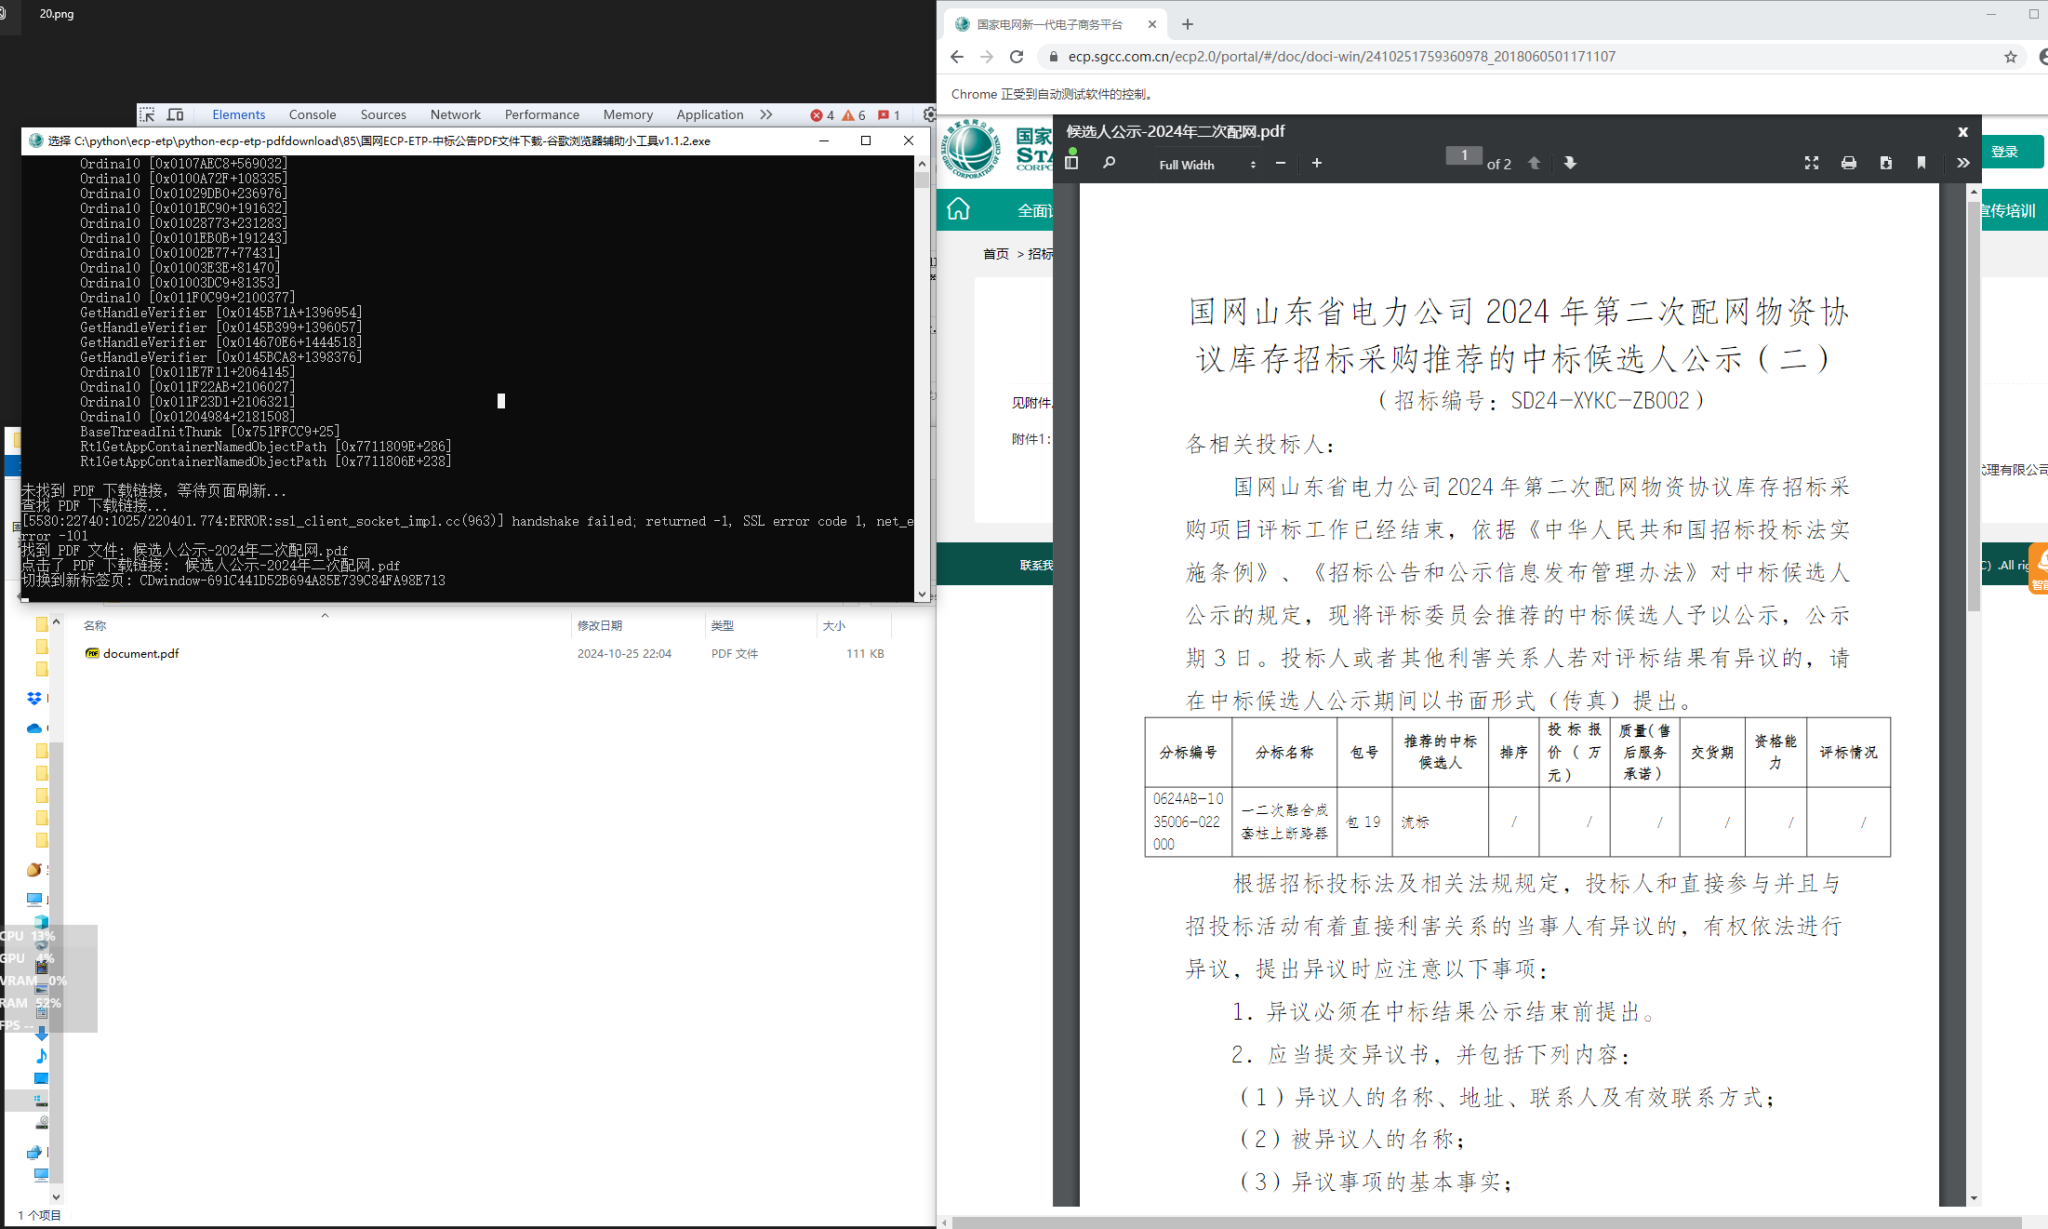Expand hidden DevTools panels chevron

pos(766,114)
